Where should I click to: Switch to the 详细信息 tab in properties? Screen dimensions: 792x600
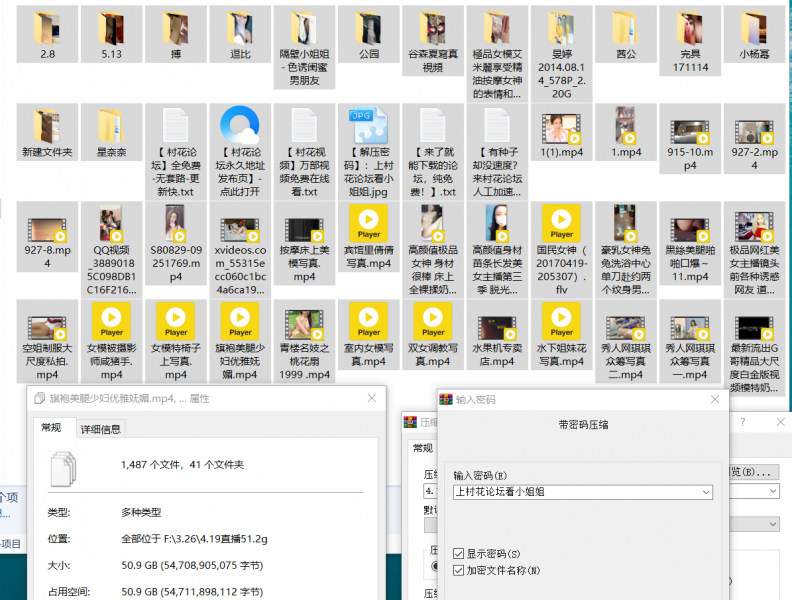[x=100, y=429]
